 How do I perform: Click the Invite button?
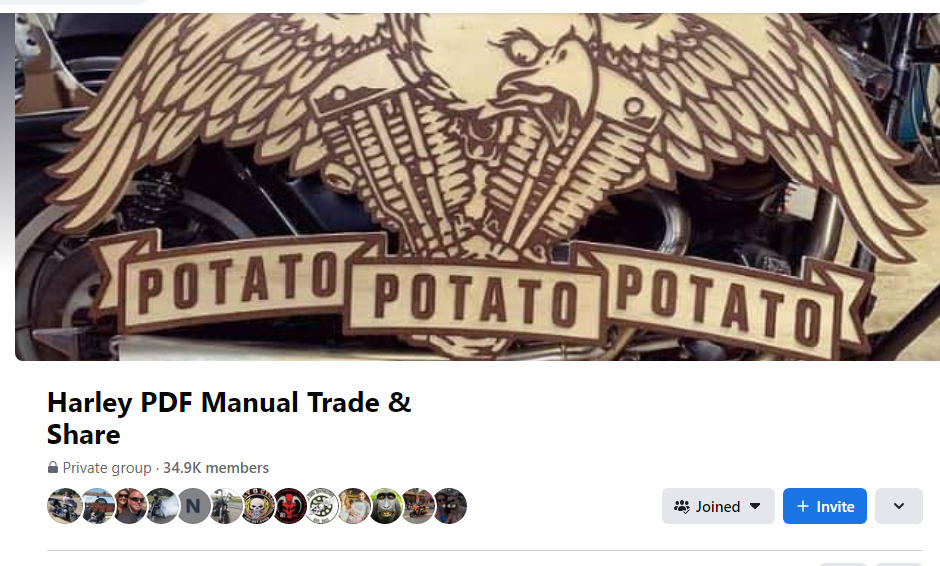point(824,506)
